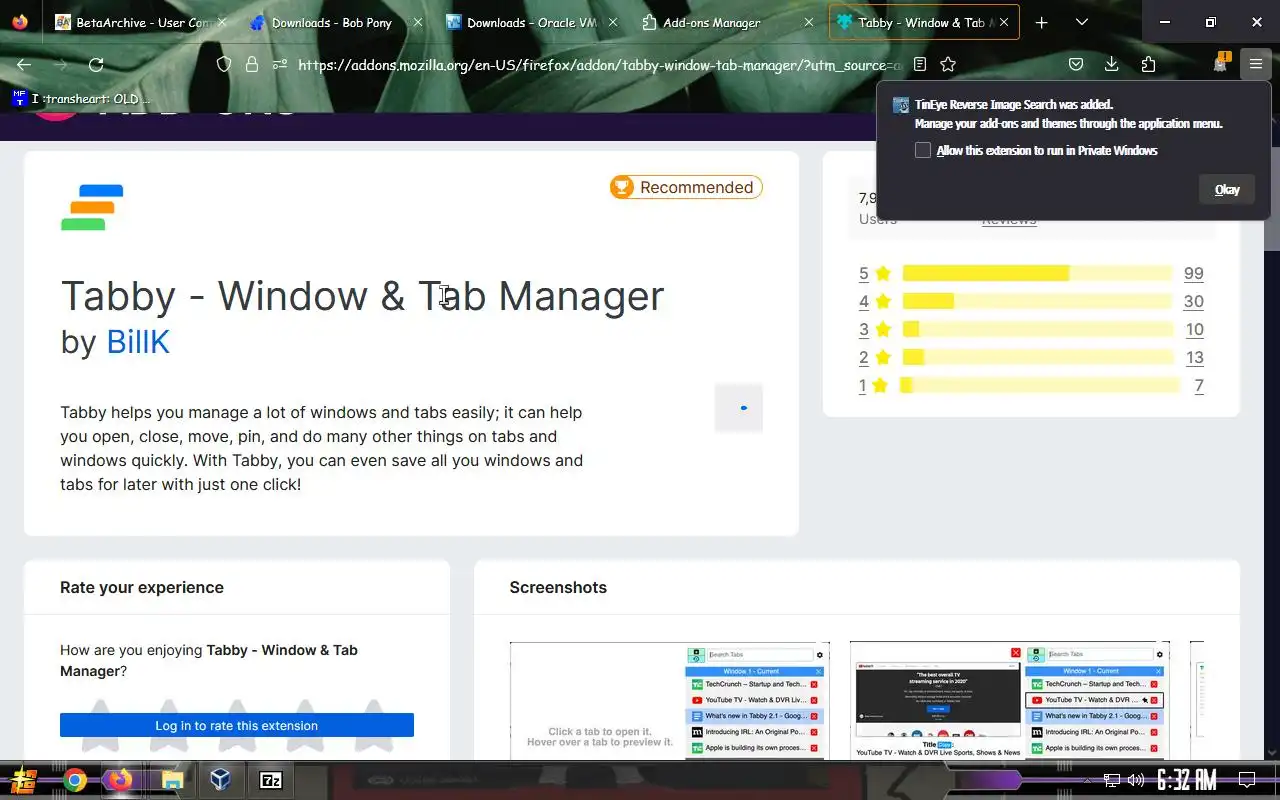Show hidden system tray icons
The height and width of the screenshot is (800, 1280).
pyautogui.click(x=1088, y=780)
